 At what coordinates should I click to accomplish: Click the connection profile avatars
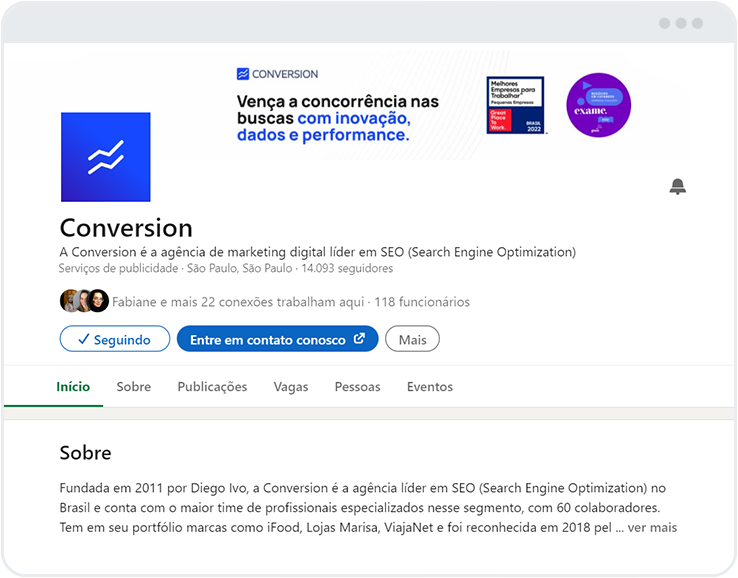(x=84, y=301)
